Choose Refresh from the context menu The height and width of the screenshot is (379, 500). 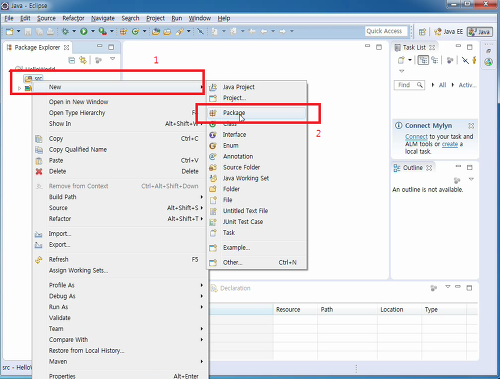pyautogui.click(x=120, y=259)
